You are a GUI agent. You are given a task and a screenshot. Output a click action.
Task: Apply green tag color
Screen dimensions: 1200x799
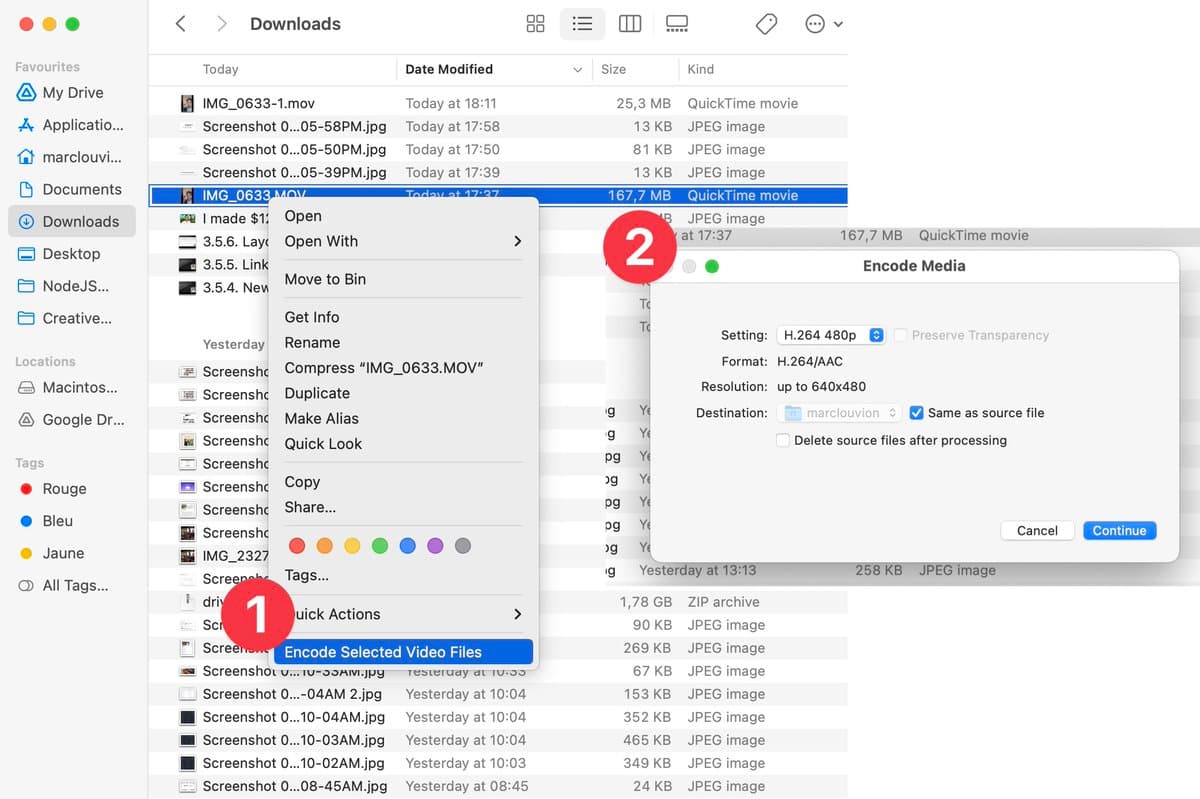pos(379,546)
